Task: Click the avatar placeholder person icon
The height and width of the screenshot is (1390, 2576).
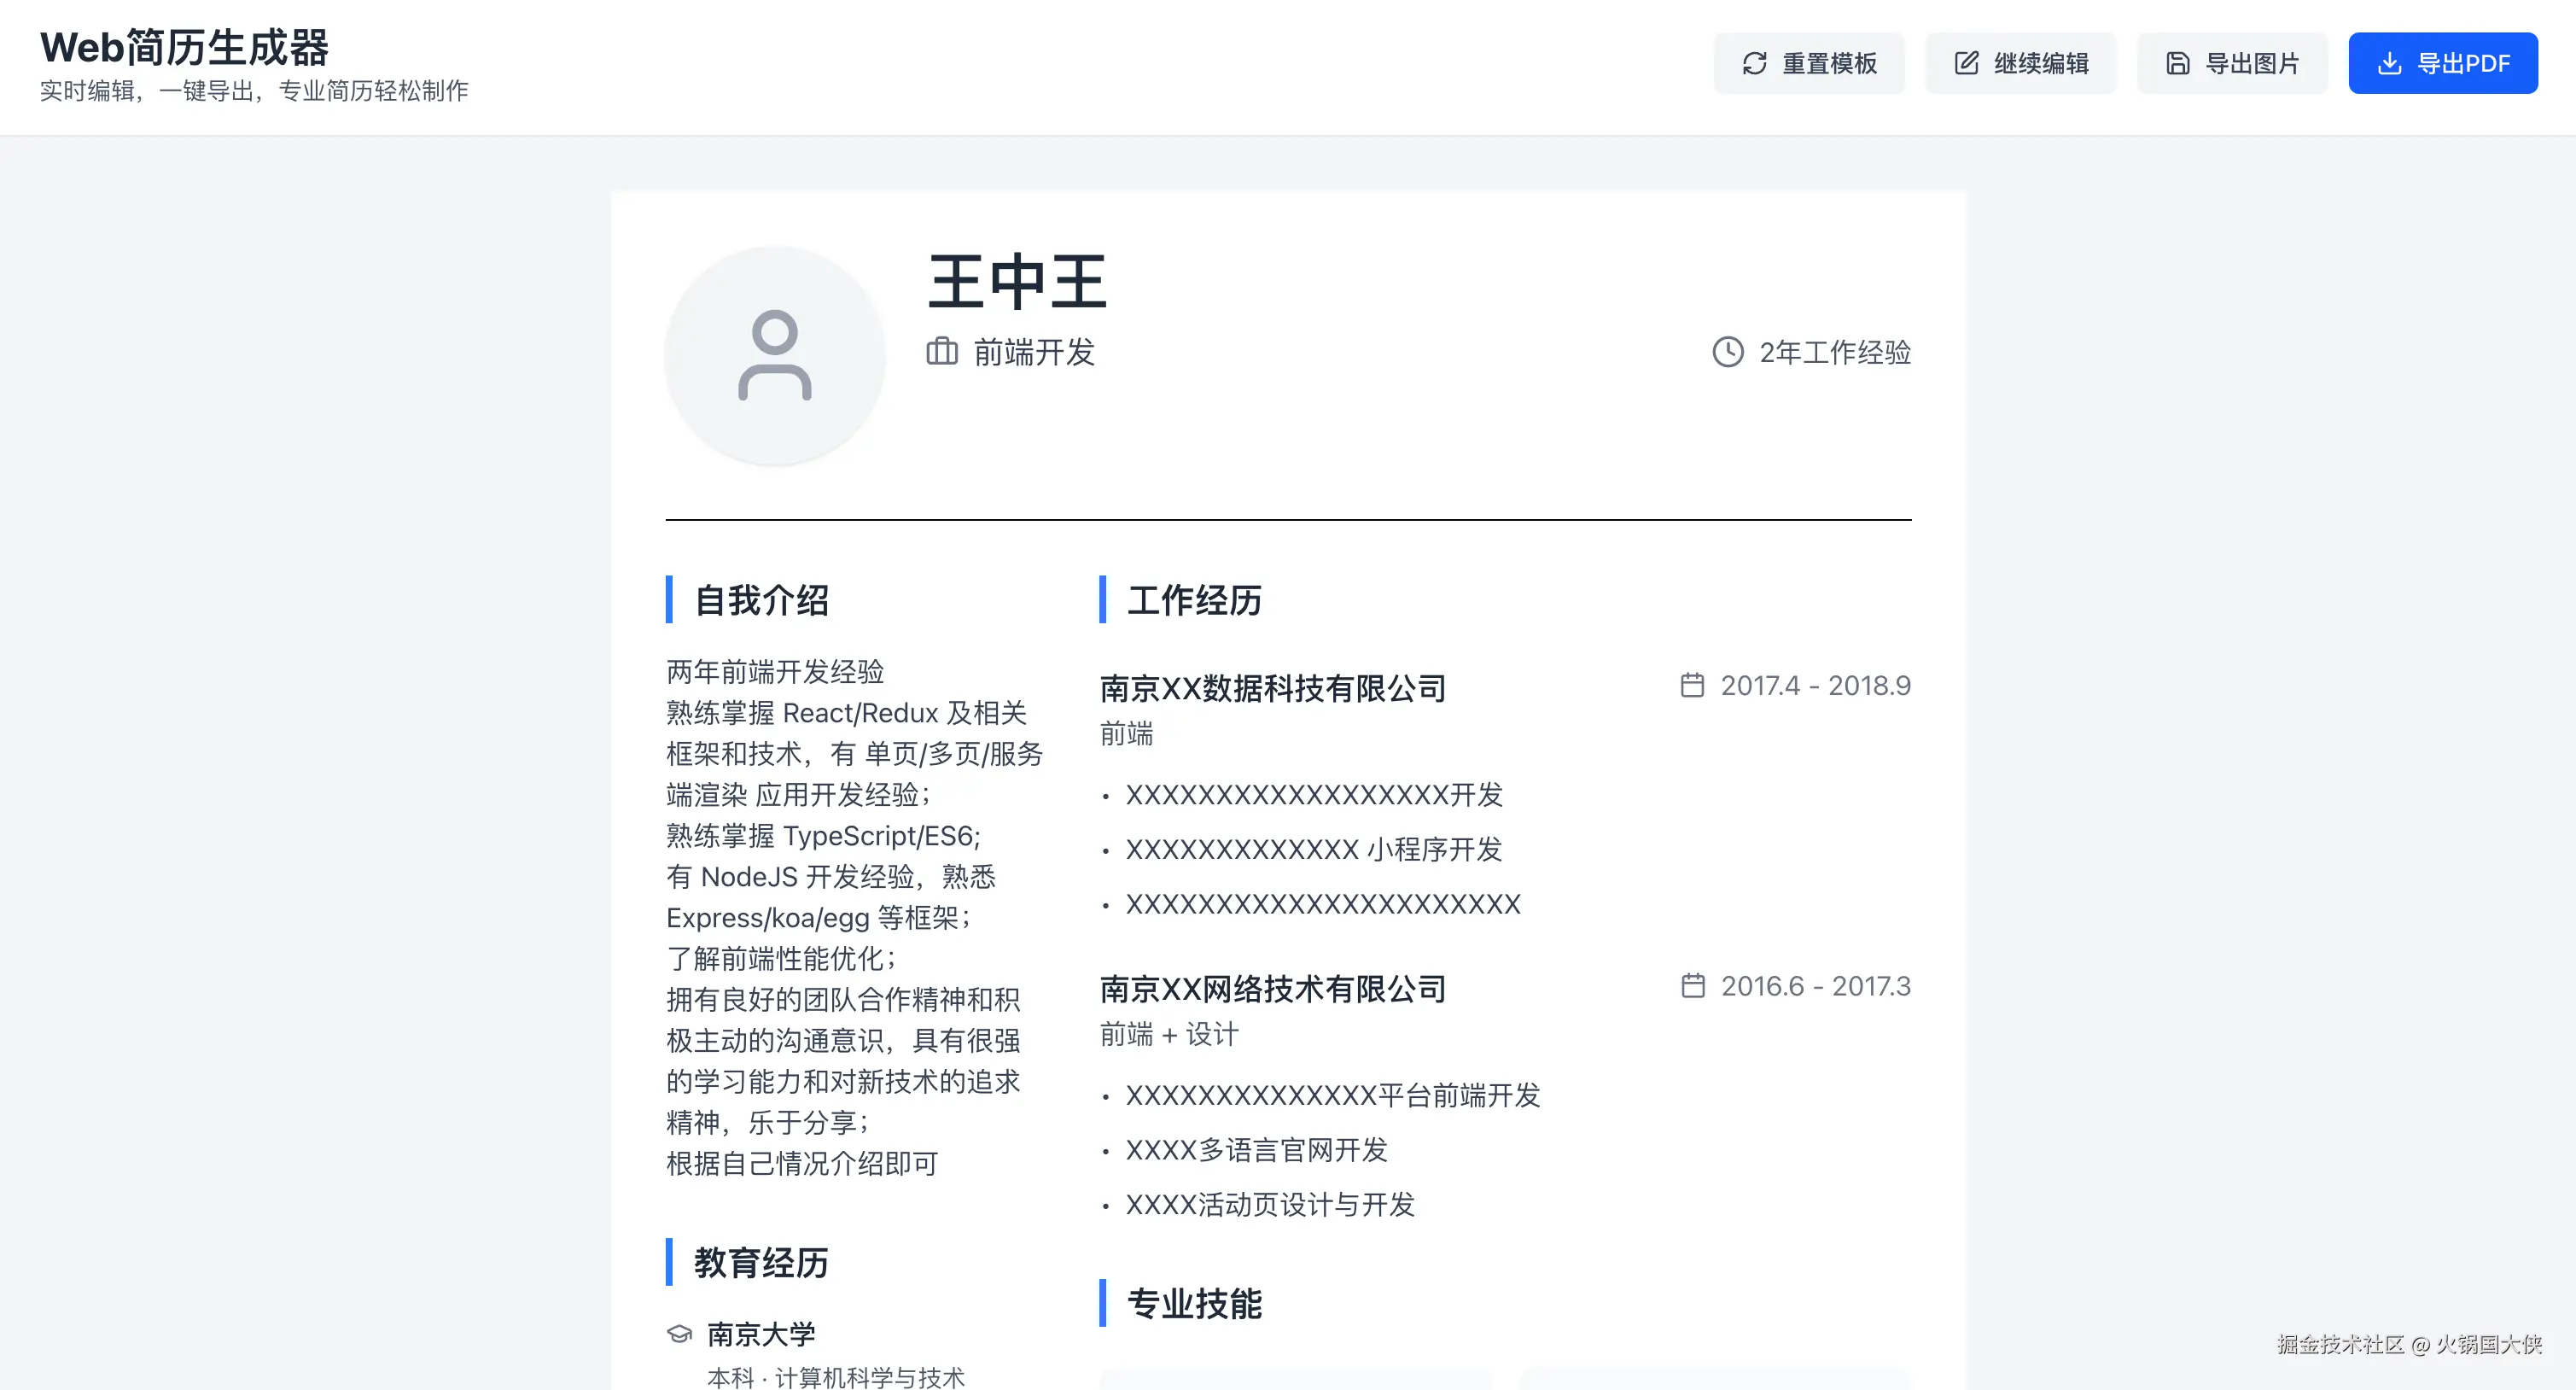Action: 775,356
